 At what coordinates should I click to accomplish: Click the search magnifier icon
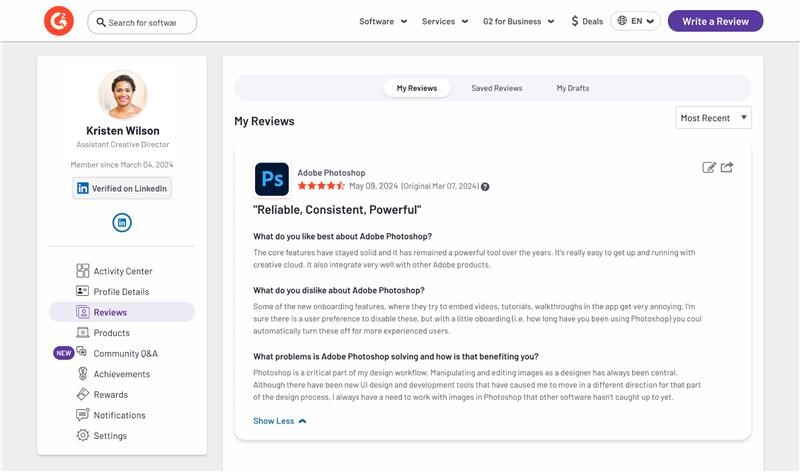pyautogui.click(x=101, y=22)
